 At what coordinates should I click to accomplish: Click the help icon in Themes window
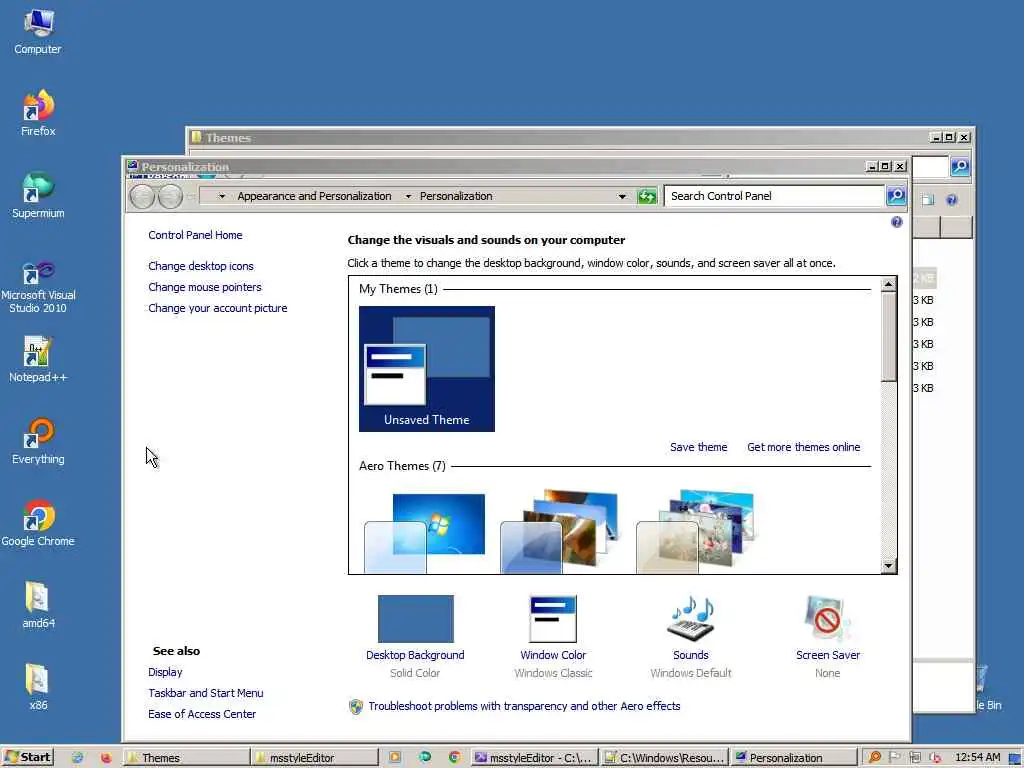coord(952,200)
